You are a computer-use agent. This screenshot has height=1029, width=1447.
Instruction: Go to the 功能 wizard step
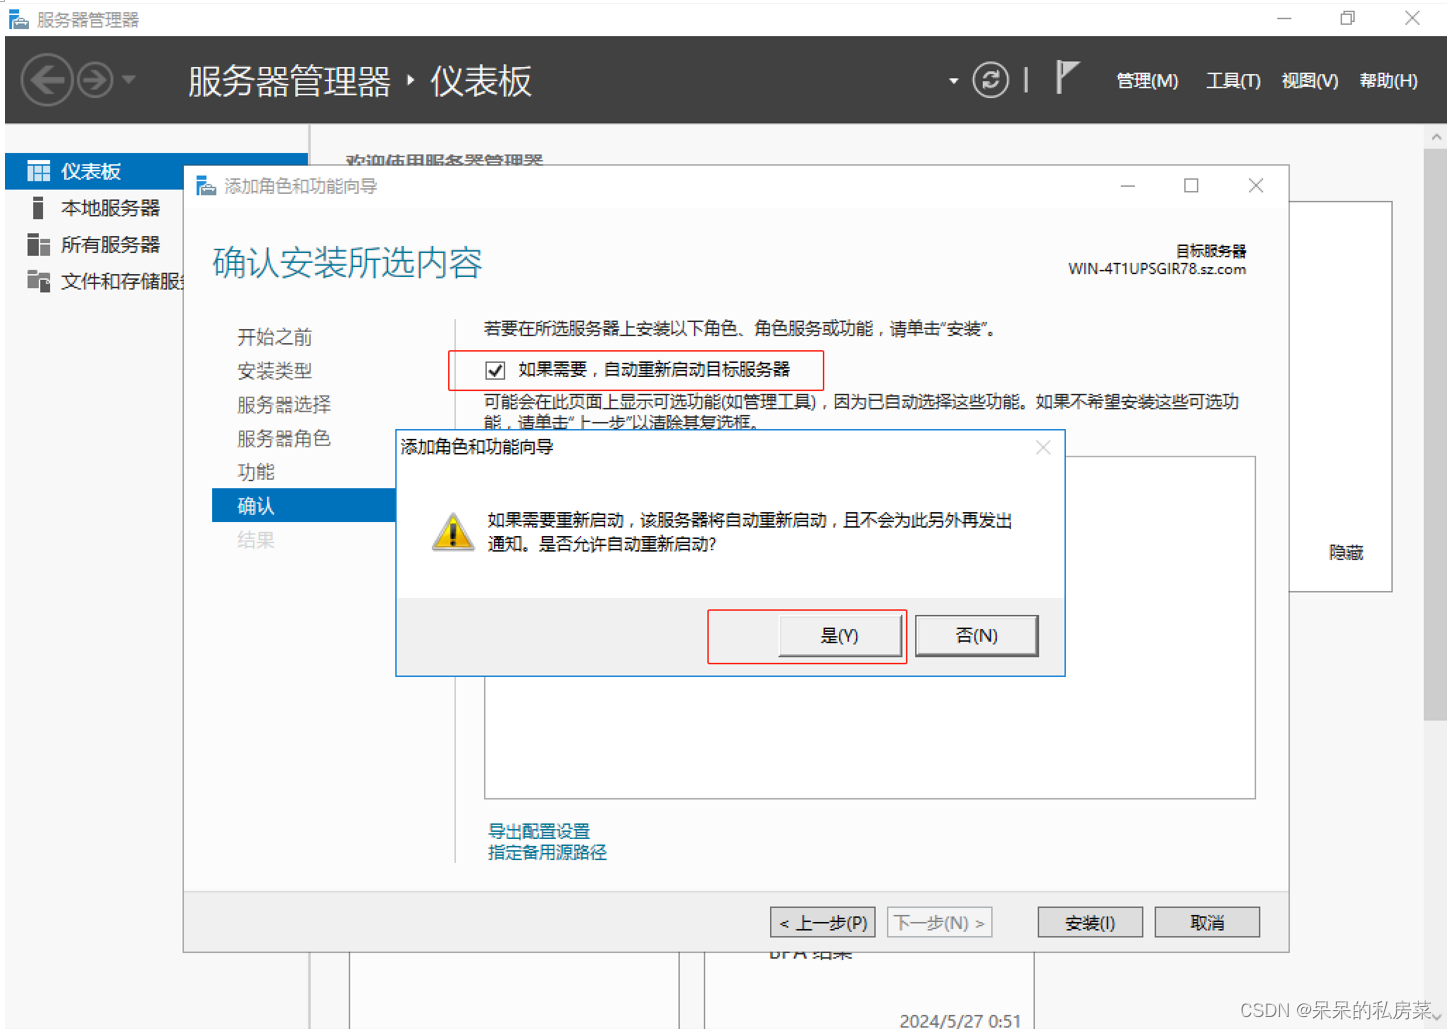coord(256,472)
